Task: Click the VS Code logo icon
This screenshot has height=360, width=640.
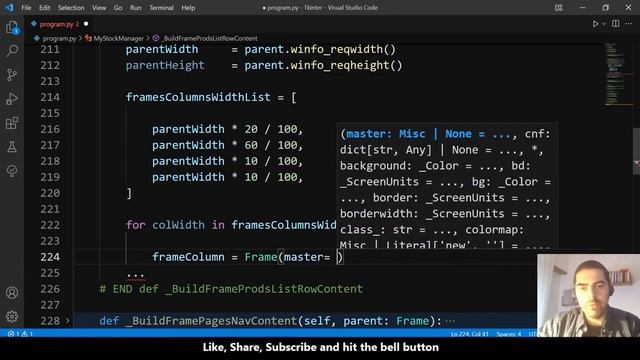Action: pos(9,7)
